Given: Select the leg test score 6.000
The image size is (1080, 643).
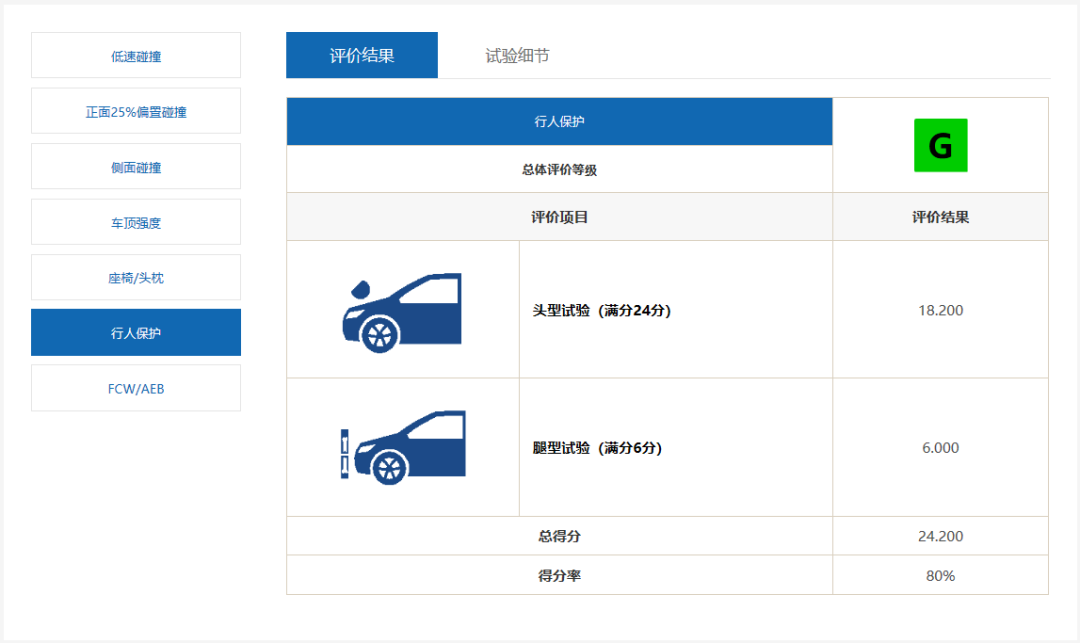Looking at the screenshot, I should [x=940, y=448].
